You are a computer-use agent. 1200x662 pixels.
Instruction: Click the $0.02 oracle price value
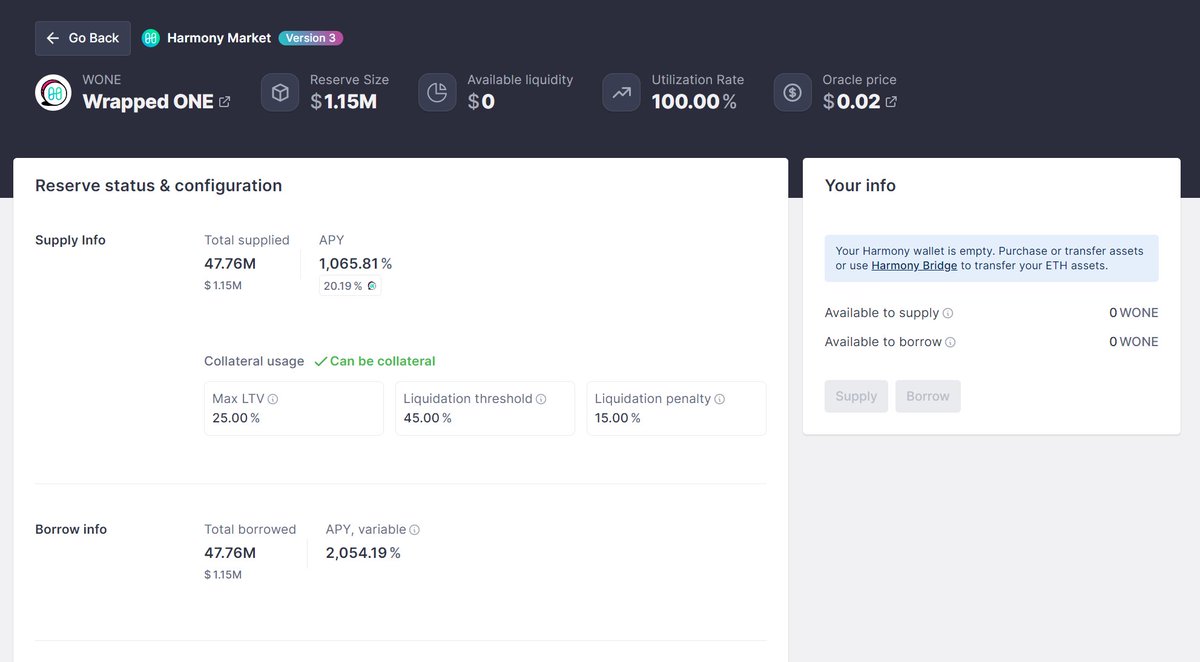[x=851, y=101]
